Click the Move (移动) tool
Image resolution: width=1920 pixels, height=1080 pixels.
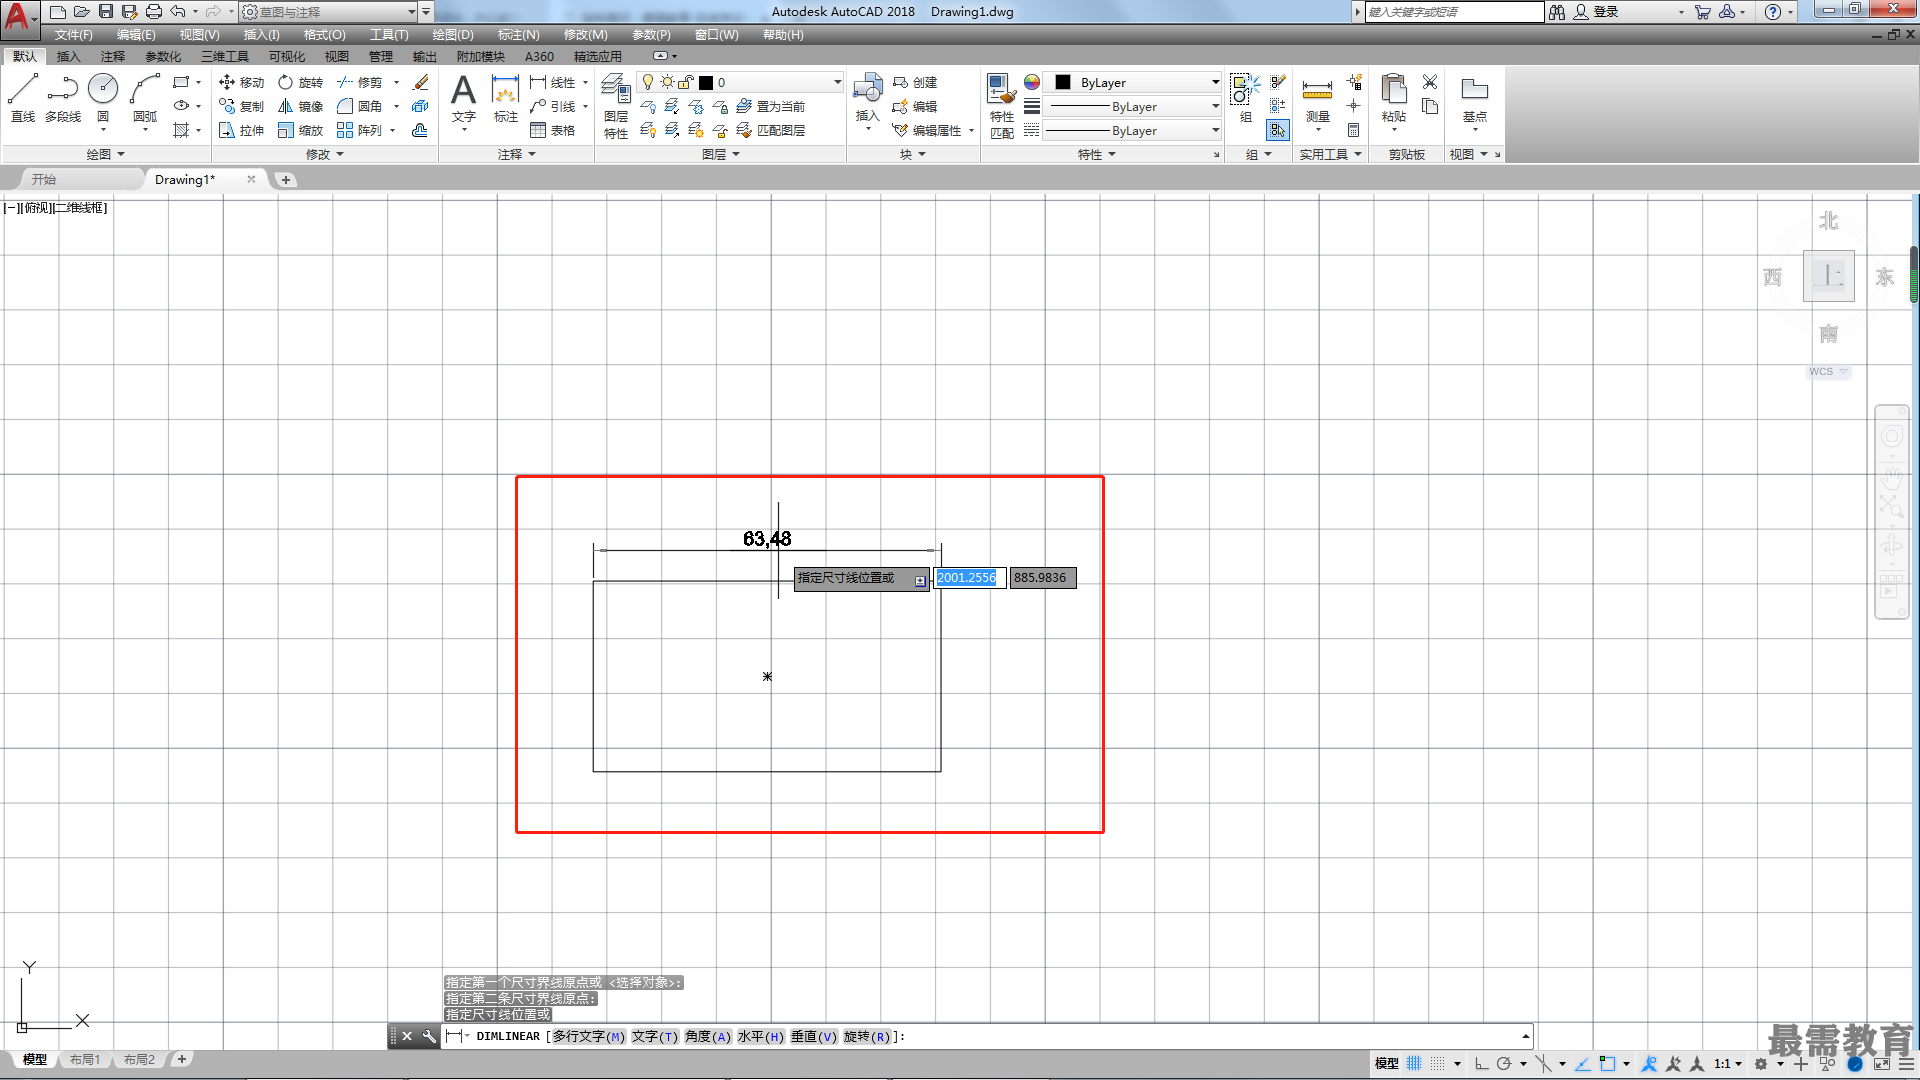point(241,82)
